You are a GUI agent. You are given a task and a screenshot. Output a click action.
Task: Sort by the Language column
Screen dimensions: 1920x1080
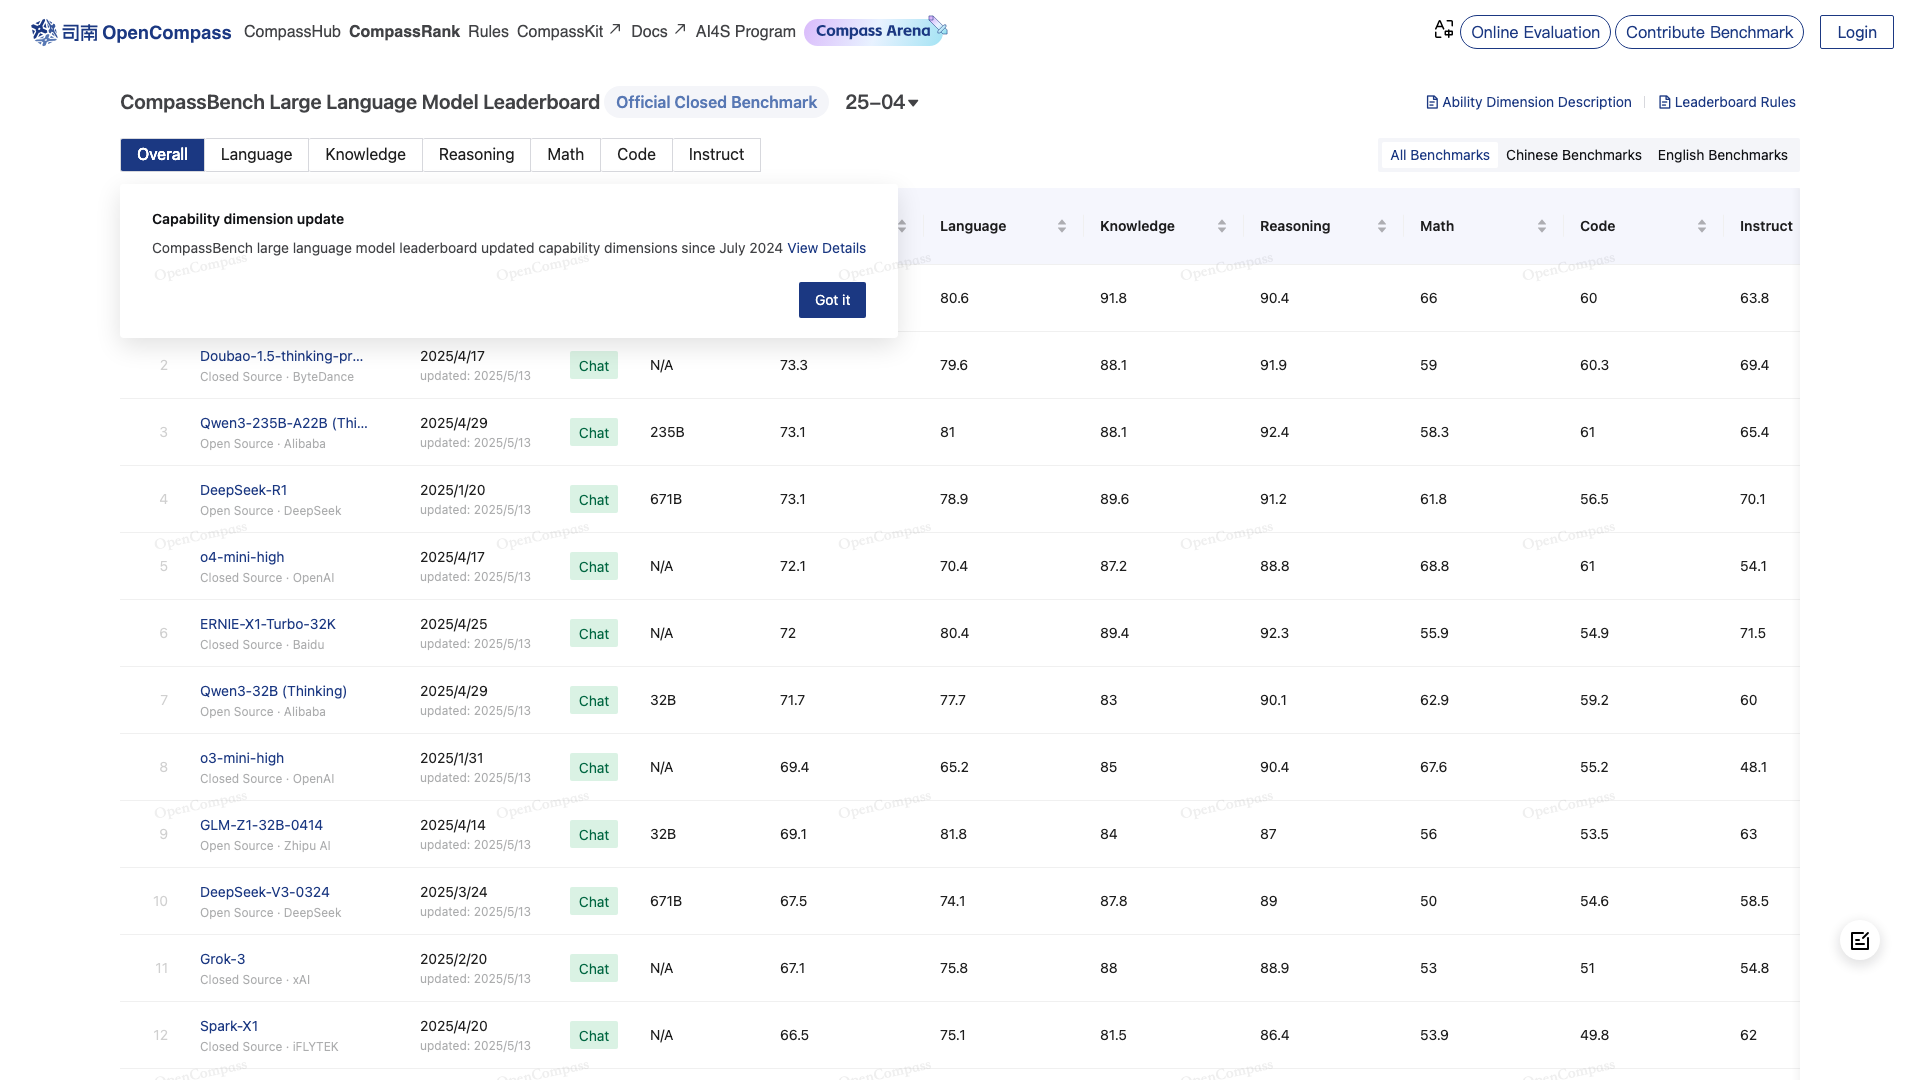[1062, 226]
